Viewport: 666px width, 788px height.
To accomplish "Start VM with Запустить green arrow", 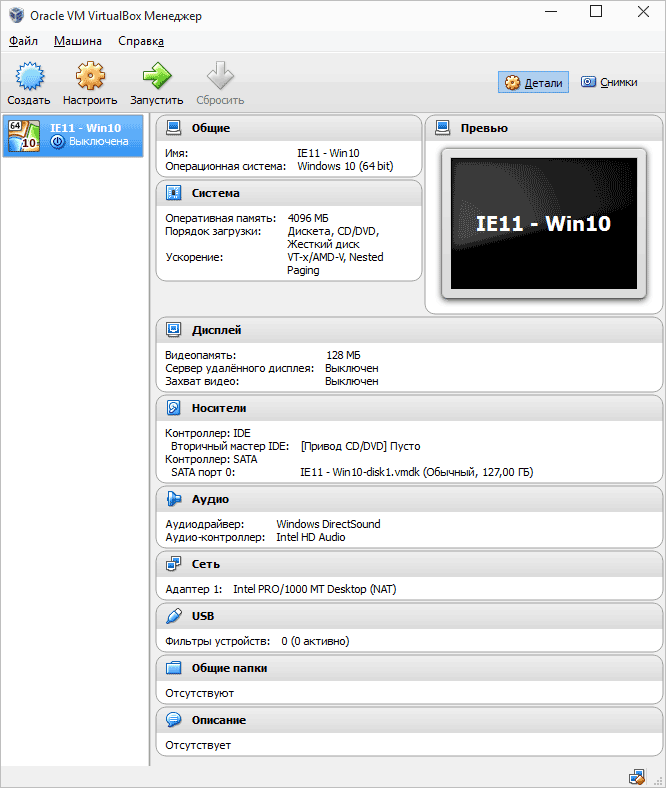I will 157,76.
